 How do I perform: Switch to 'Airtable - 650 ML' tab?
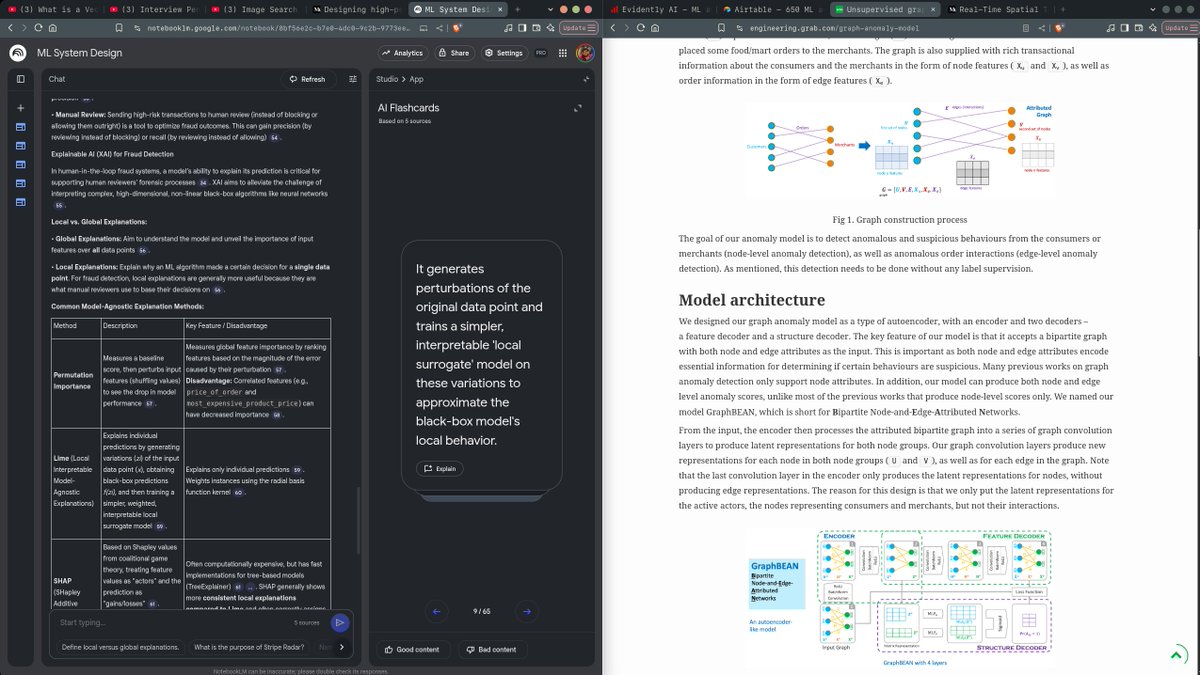772,9
